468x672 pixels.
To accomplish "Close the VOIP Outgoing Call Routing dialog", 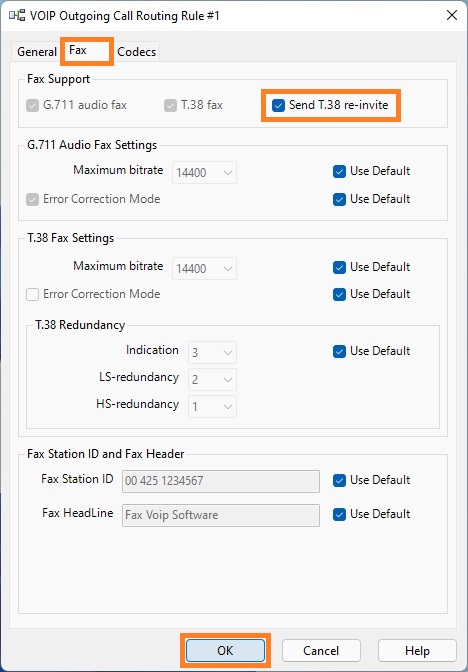I will (x=451, y=15).
